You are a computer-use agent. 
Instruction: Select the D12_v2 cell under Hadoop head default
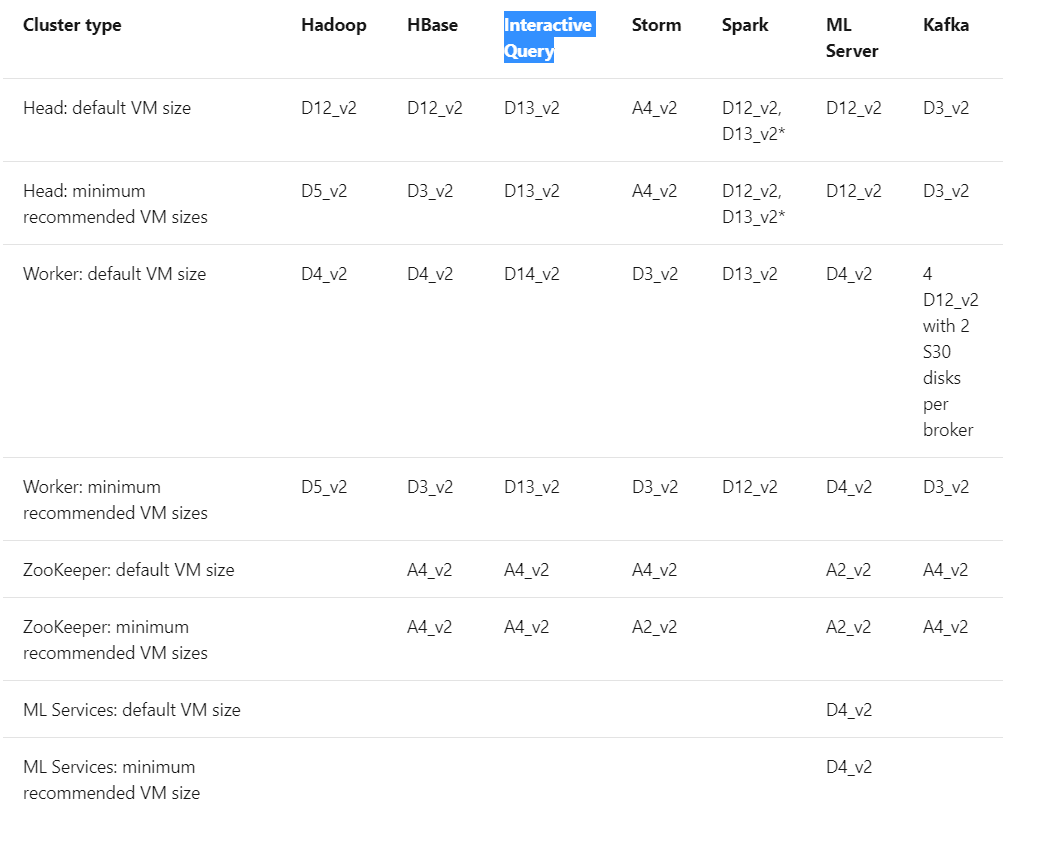328,107
